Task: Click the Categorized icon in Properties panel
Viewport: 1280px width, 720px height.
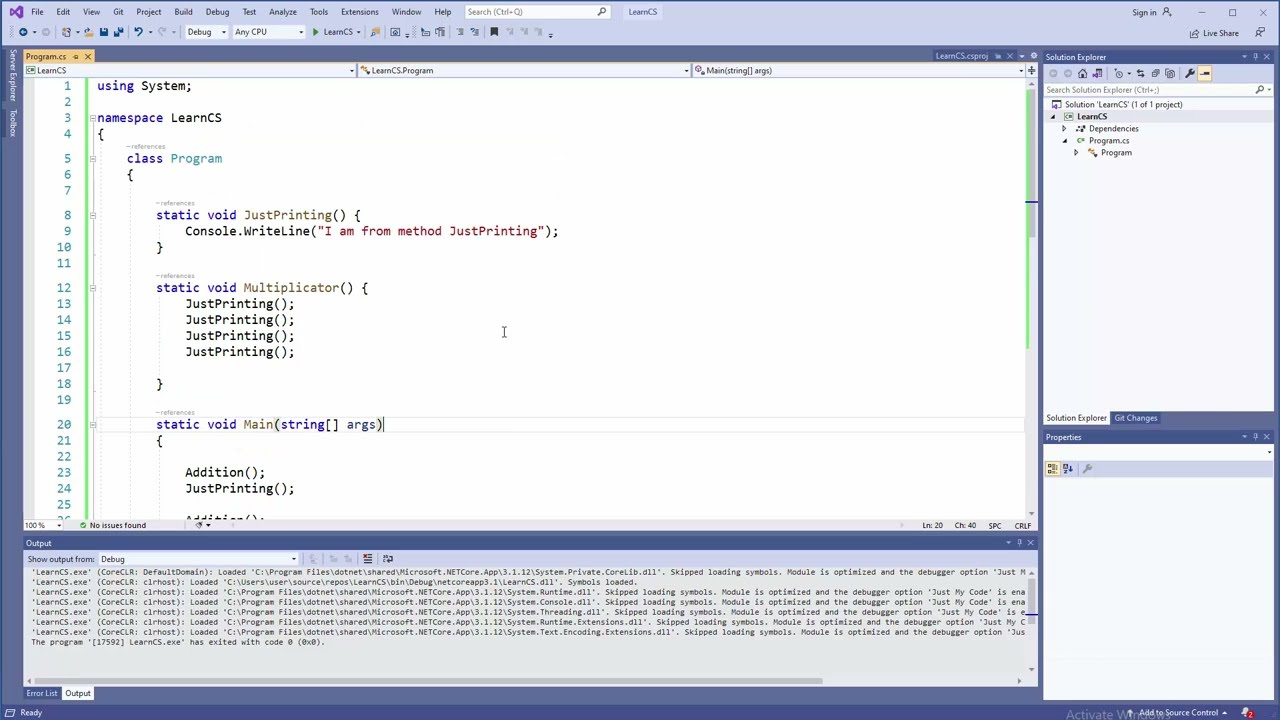Action: (x=1054, y=468)
